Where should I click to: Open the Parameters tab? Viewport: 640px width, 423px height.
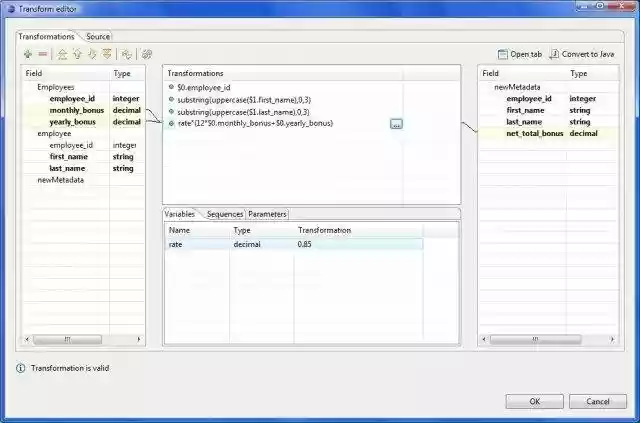coord(267,214)
